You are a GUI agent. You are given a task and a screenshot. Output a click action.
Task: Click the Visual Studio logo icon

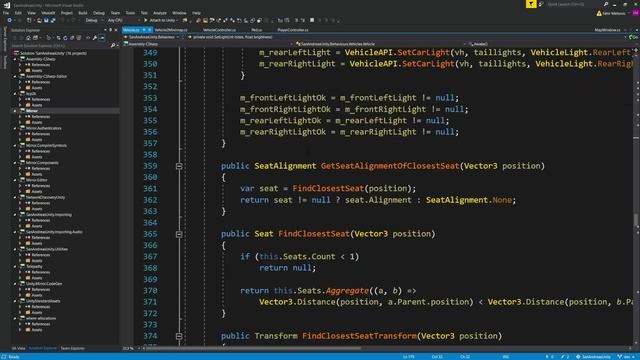pos(7,5)
